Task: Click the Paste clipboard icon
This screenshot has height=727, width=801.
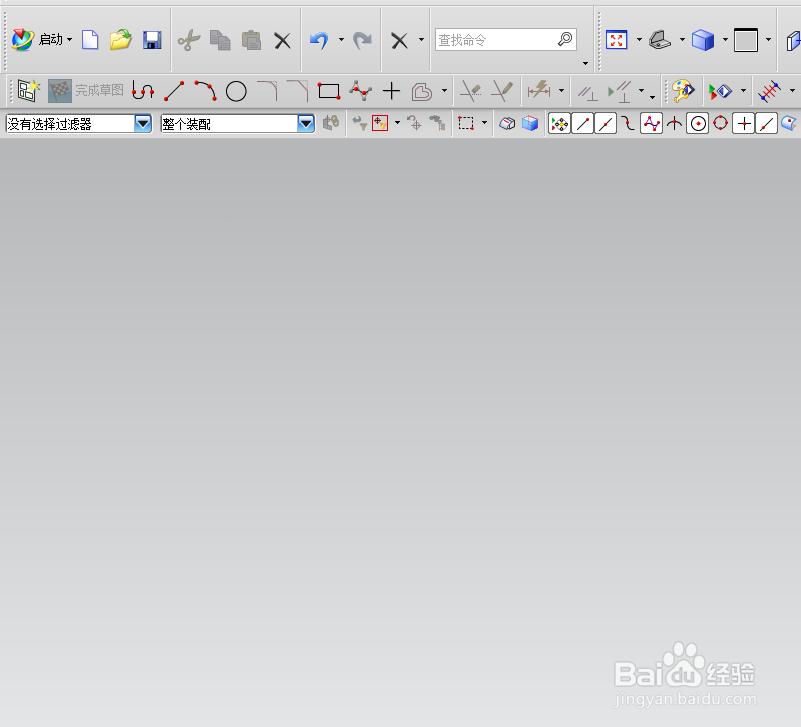Action: [251, 40]
